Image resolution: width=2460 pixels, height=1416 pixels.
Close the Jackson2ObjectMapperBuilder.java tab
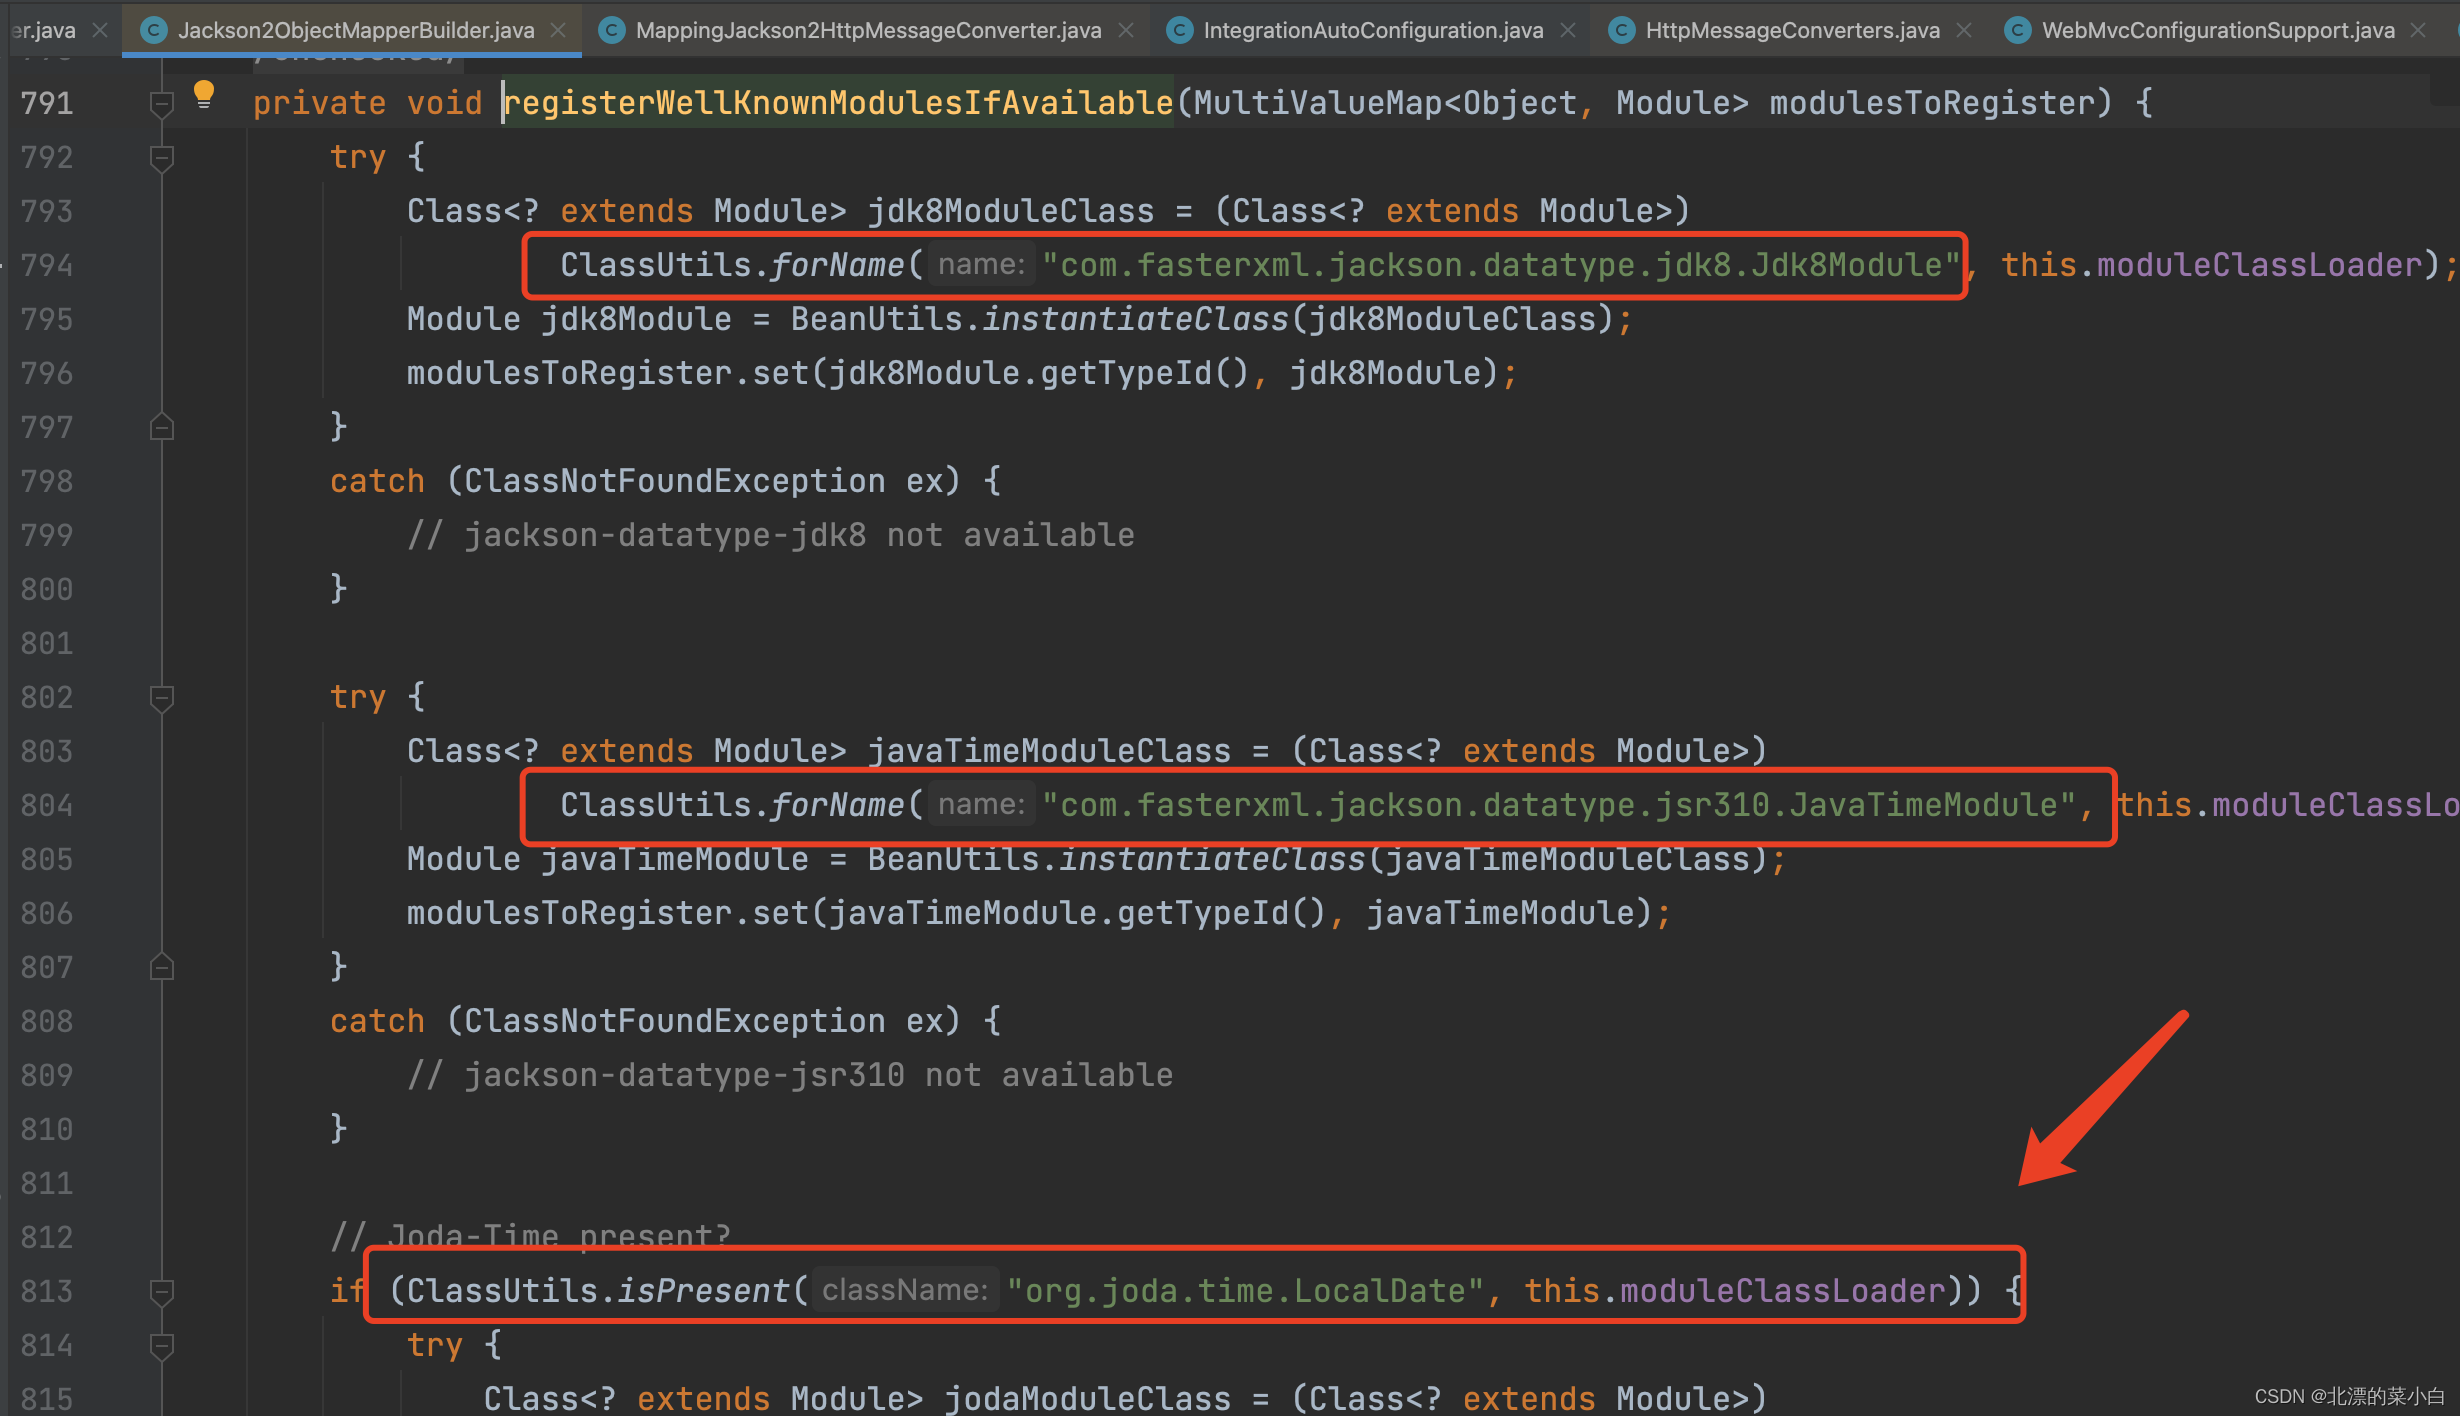point(558,31)
